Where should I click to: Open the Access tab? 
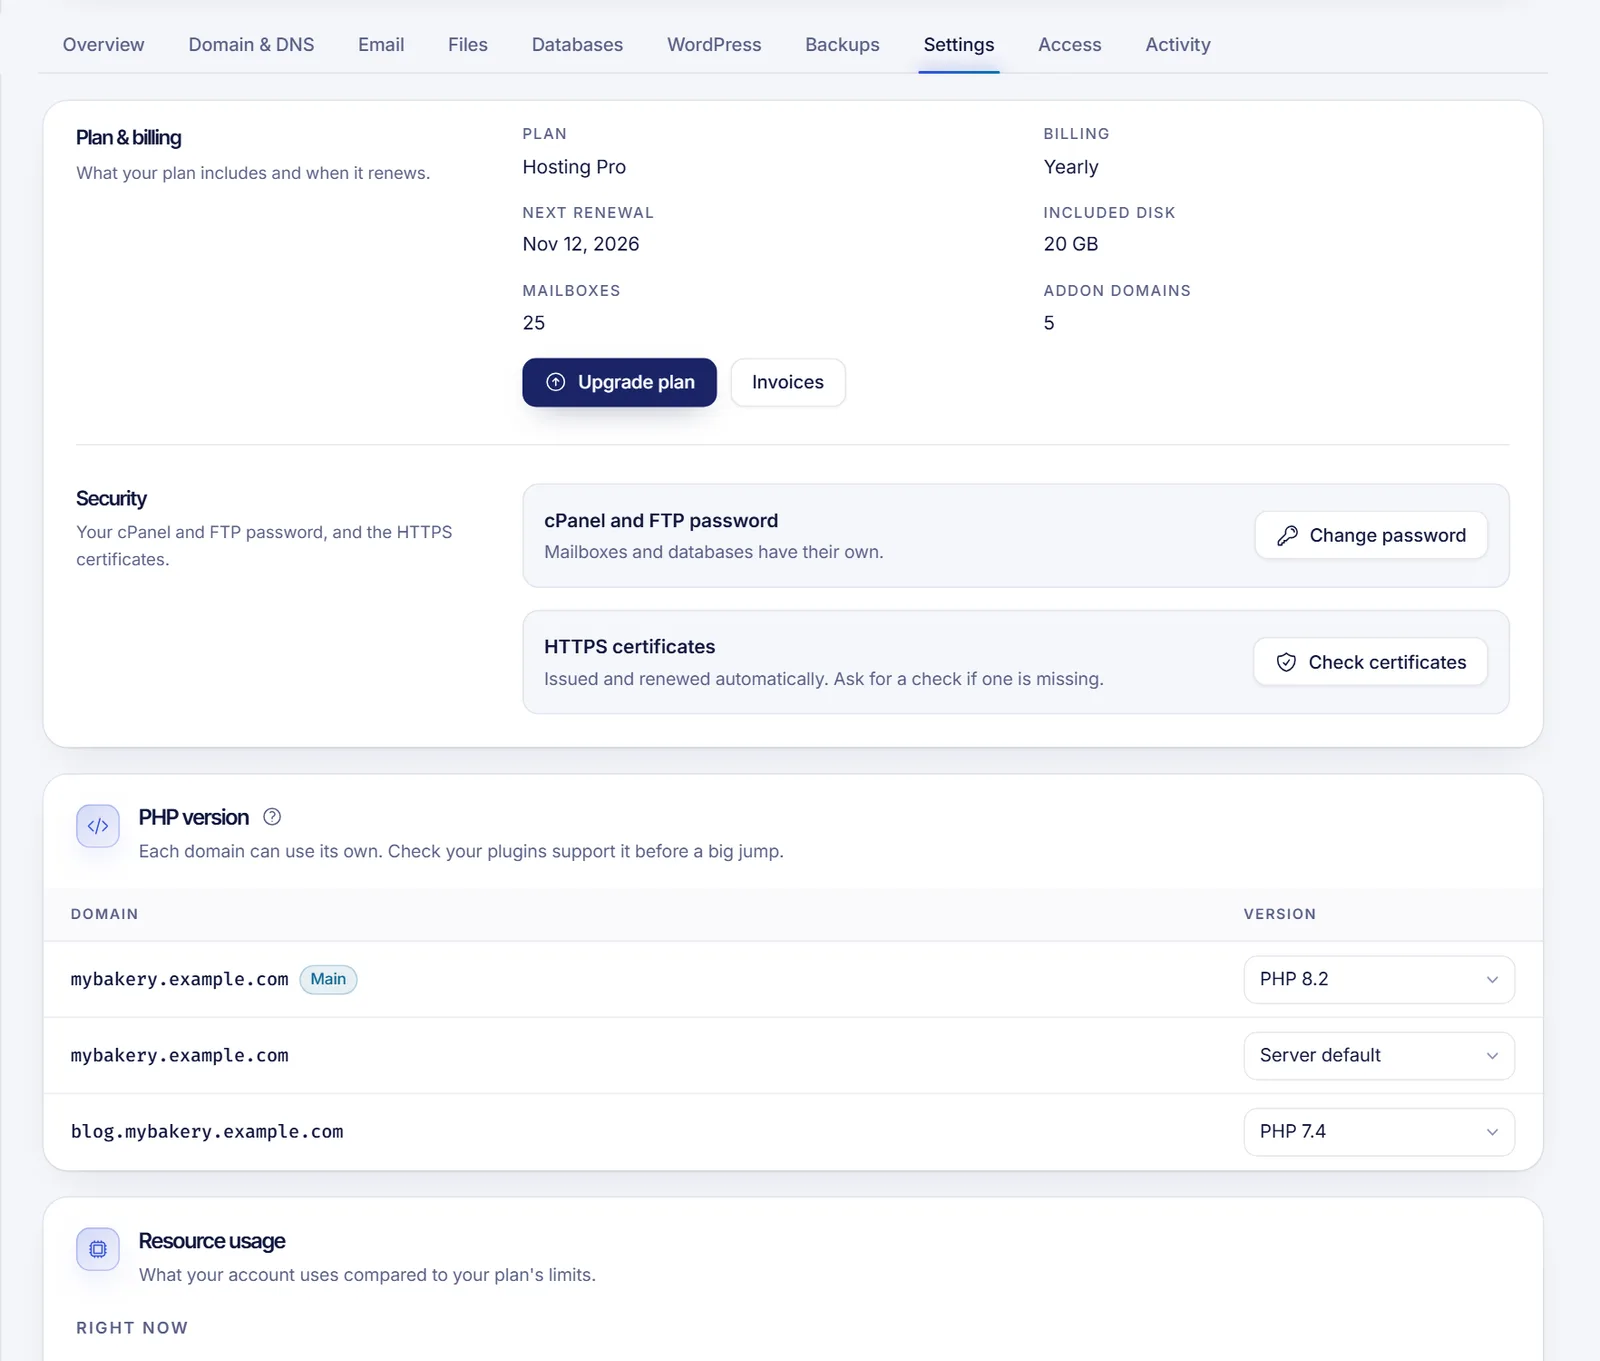pos(1069,45)
